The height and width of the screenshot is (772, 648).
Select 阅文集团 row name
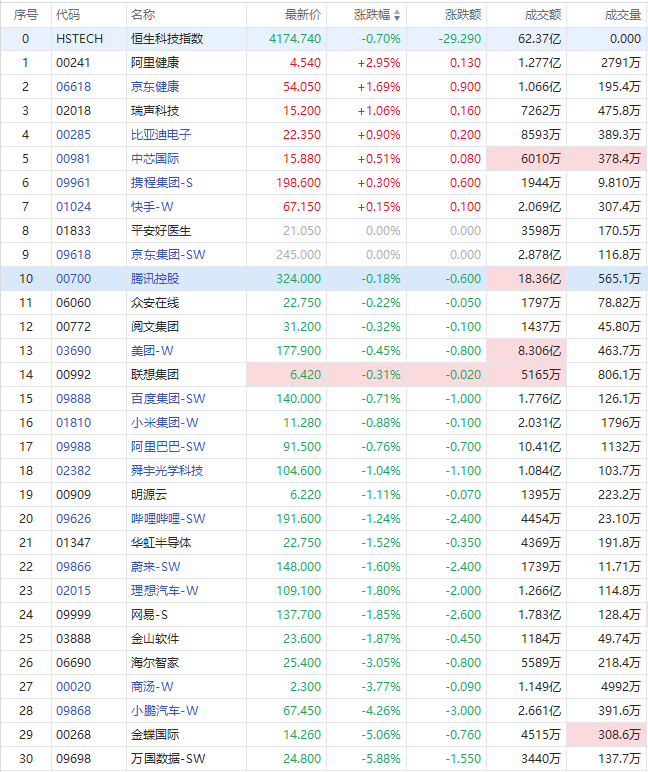click(155, 327)
